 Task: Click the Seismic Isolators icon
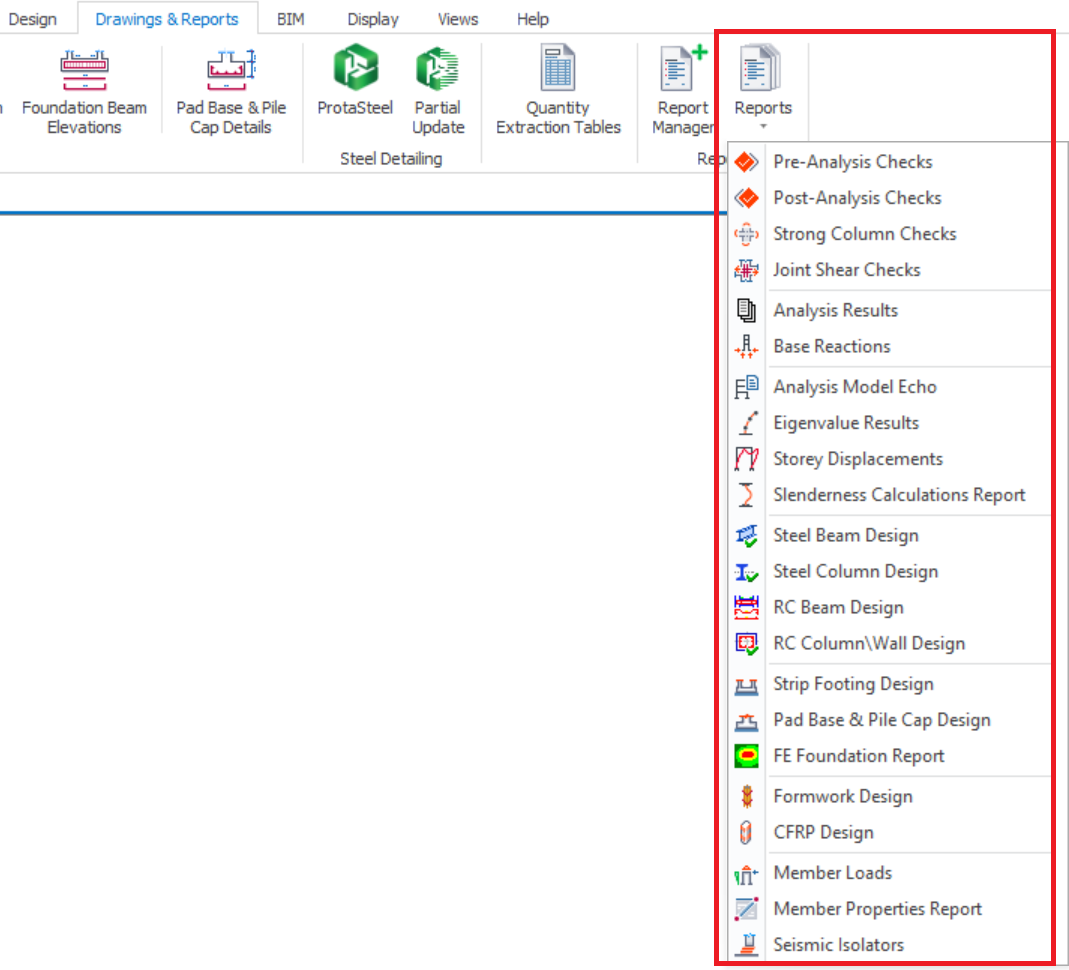pyautogui.click(x=746, y=944)
